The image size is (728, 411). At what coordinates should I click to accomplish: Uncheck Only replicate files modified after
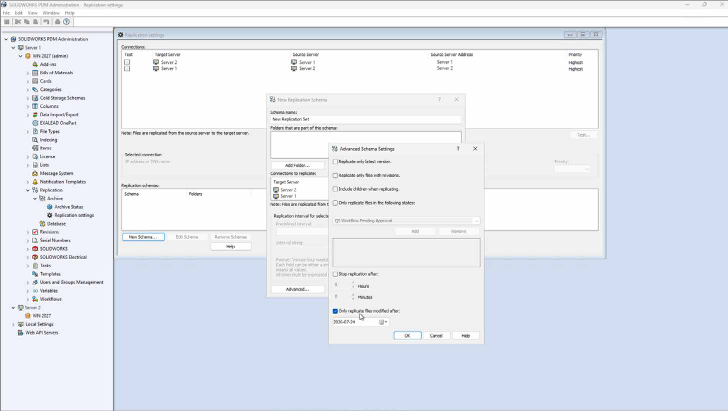(x=335, y=311)
